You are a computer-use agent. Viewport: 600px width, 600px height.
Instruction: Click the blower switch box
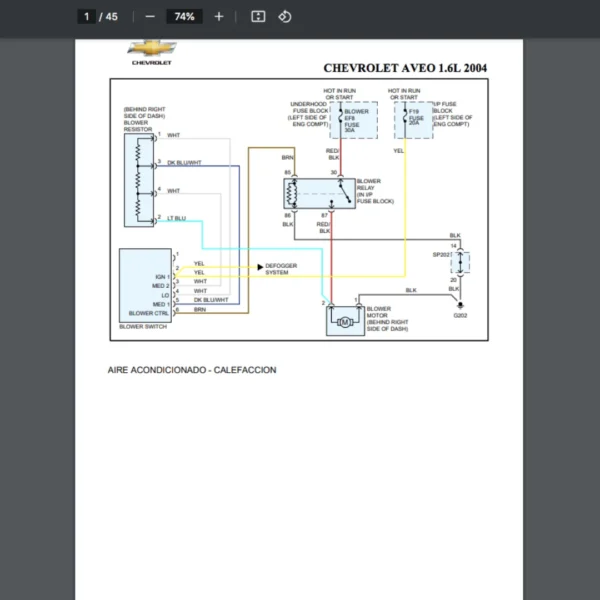144,283
